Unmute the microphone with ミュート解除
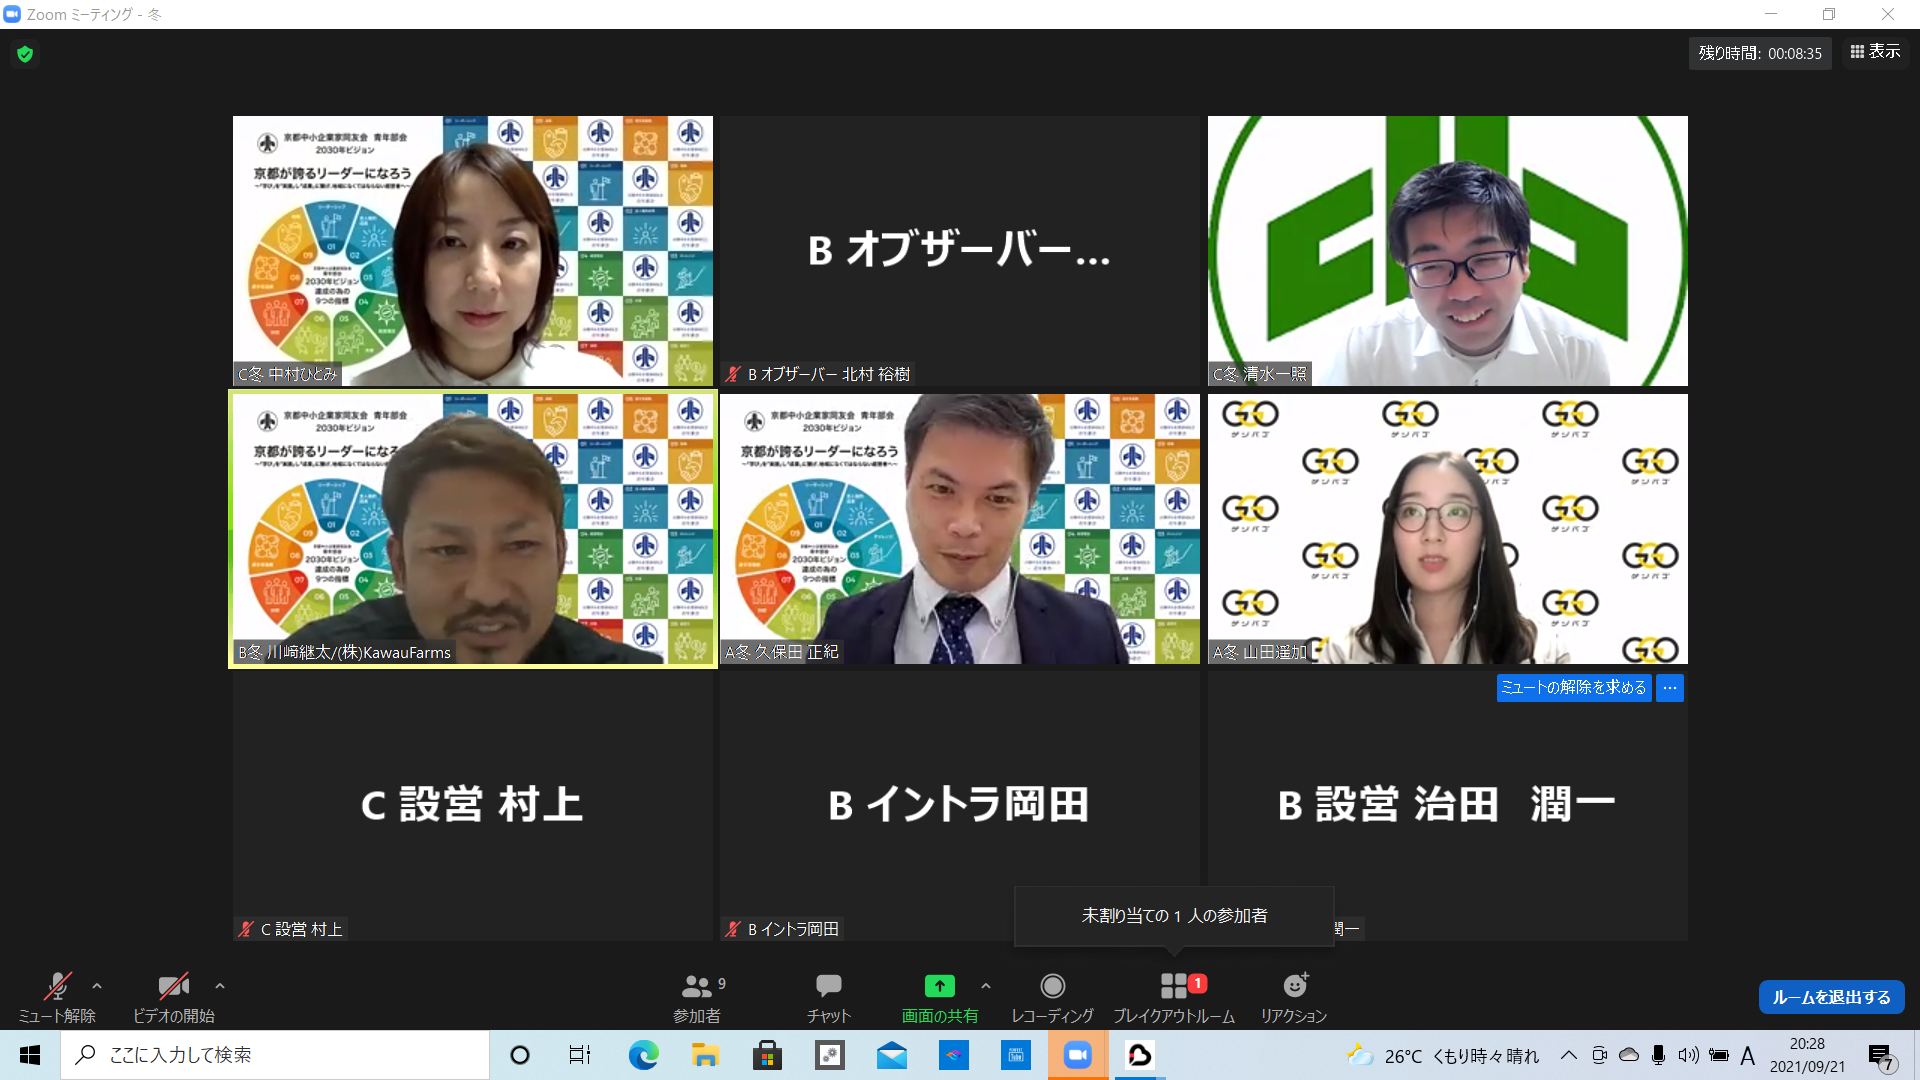1920x1080 pixels. 57,996
